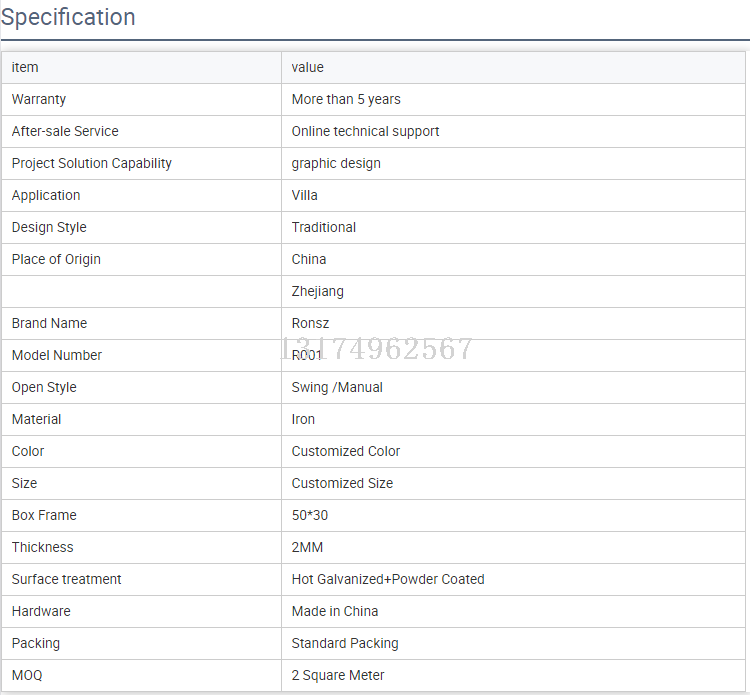Select 'Hot Galvanized+Powder Coated' cell
Image resolution: width=750 pixels, height=695 pixels.
(388, 579)
